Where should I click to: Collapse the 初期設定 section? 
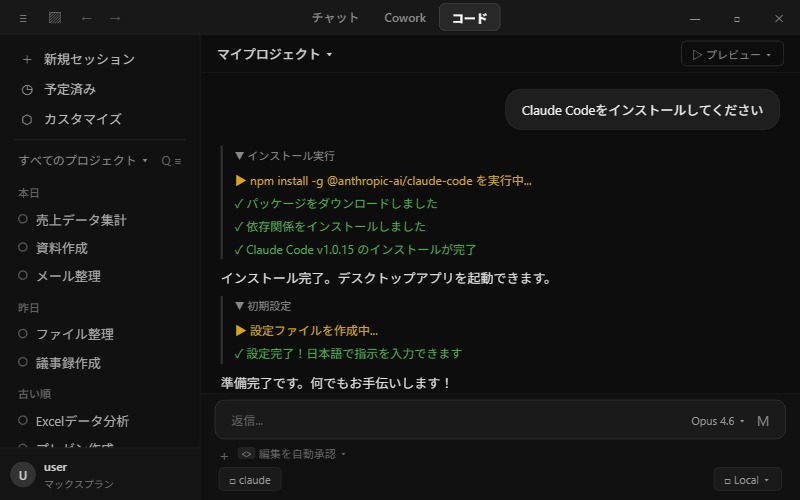point(263,306)
